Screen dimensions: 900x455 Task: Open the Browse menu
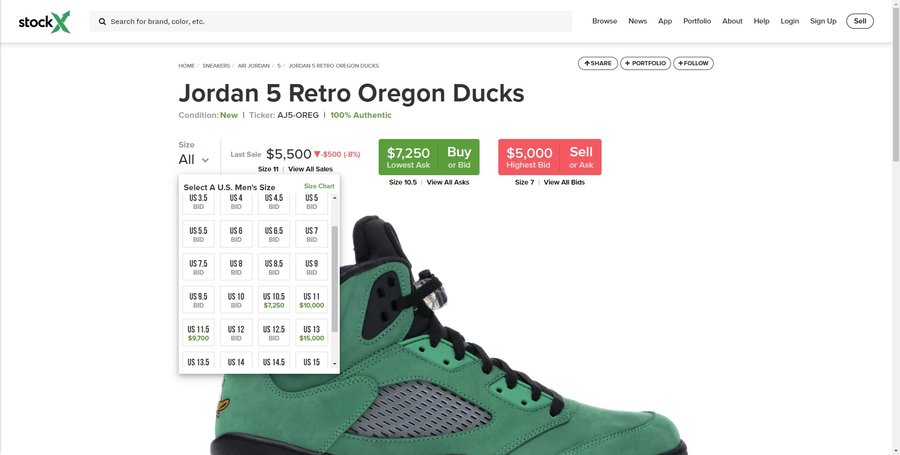pyautogui.click(x=604, y=21)
